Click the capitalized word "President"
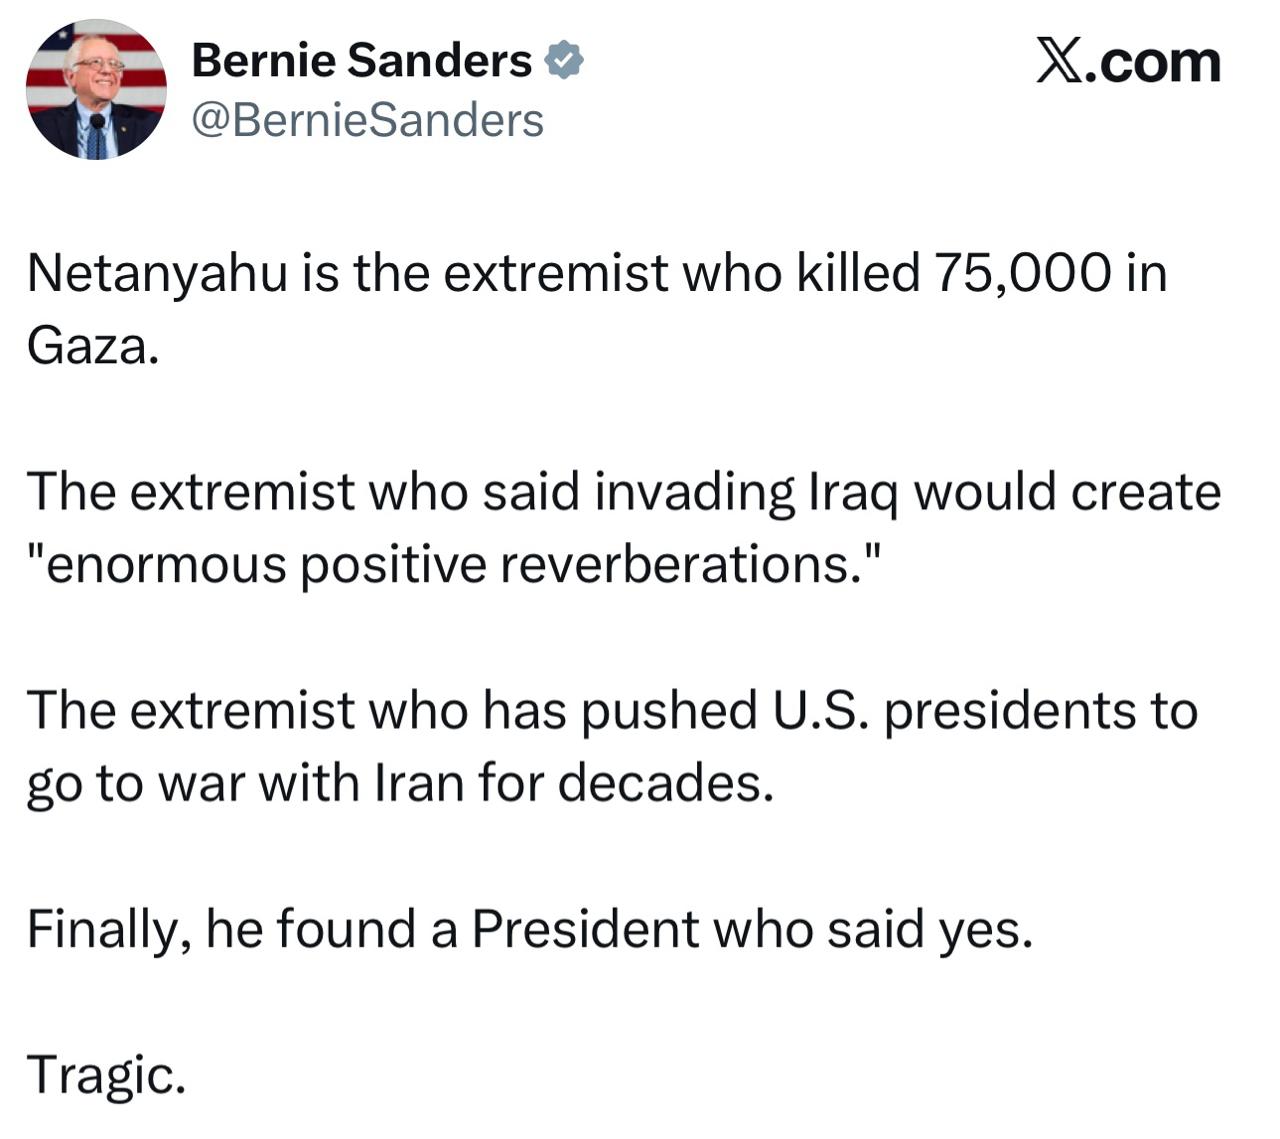The width and height of the screenshot is (1280, 1139). point(585,929)
